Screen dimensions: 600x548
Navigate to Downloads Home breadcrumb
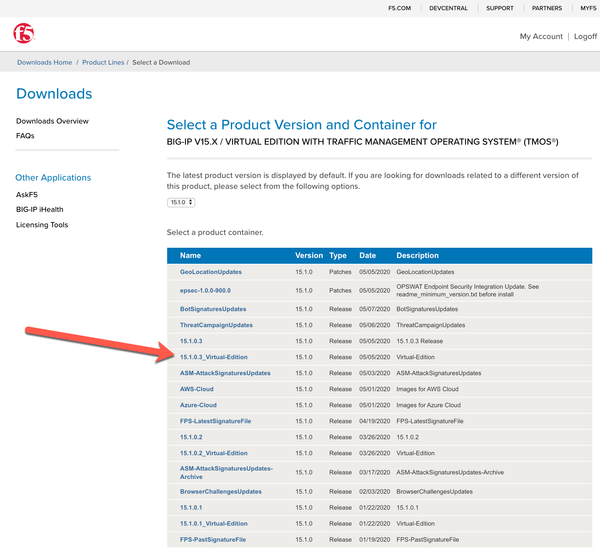(x=45, y=62)
